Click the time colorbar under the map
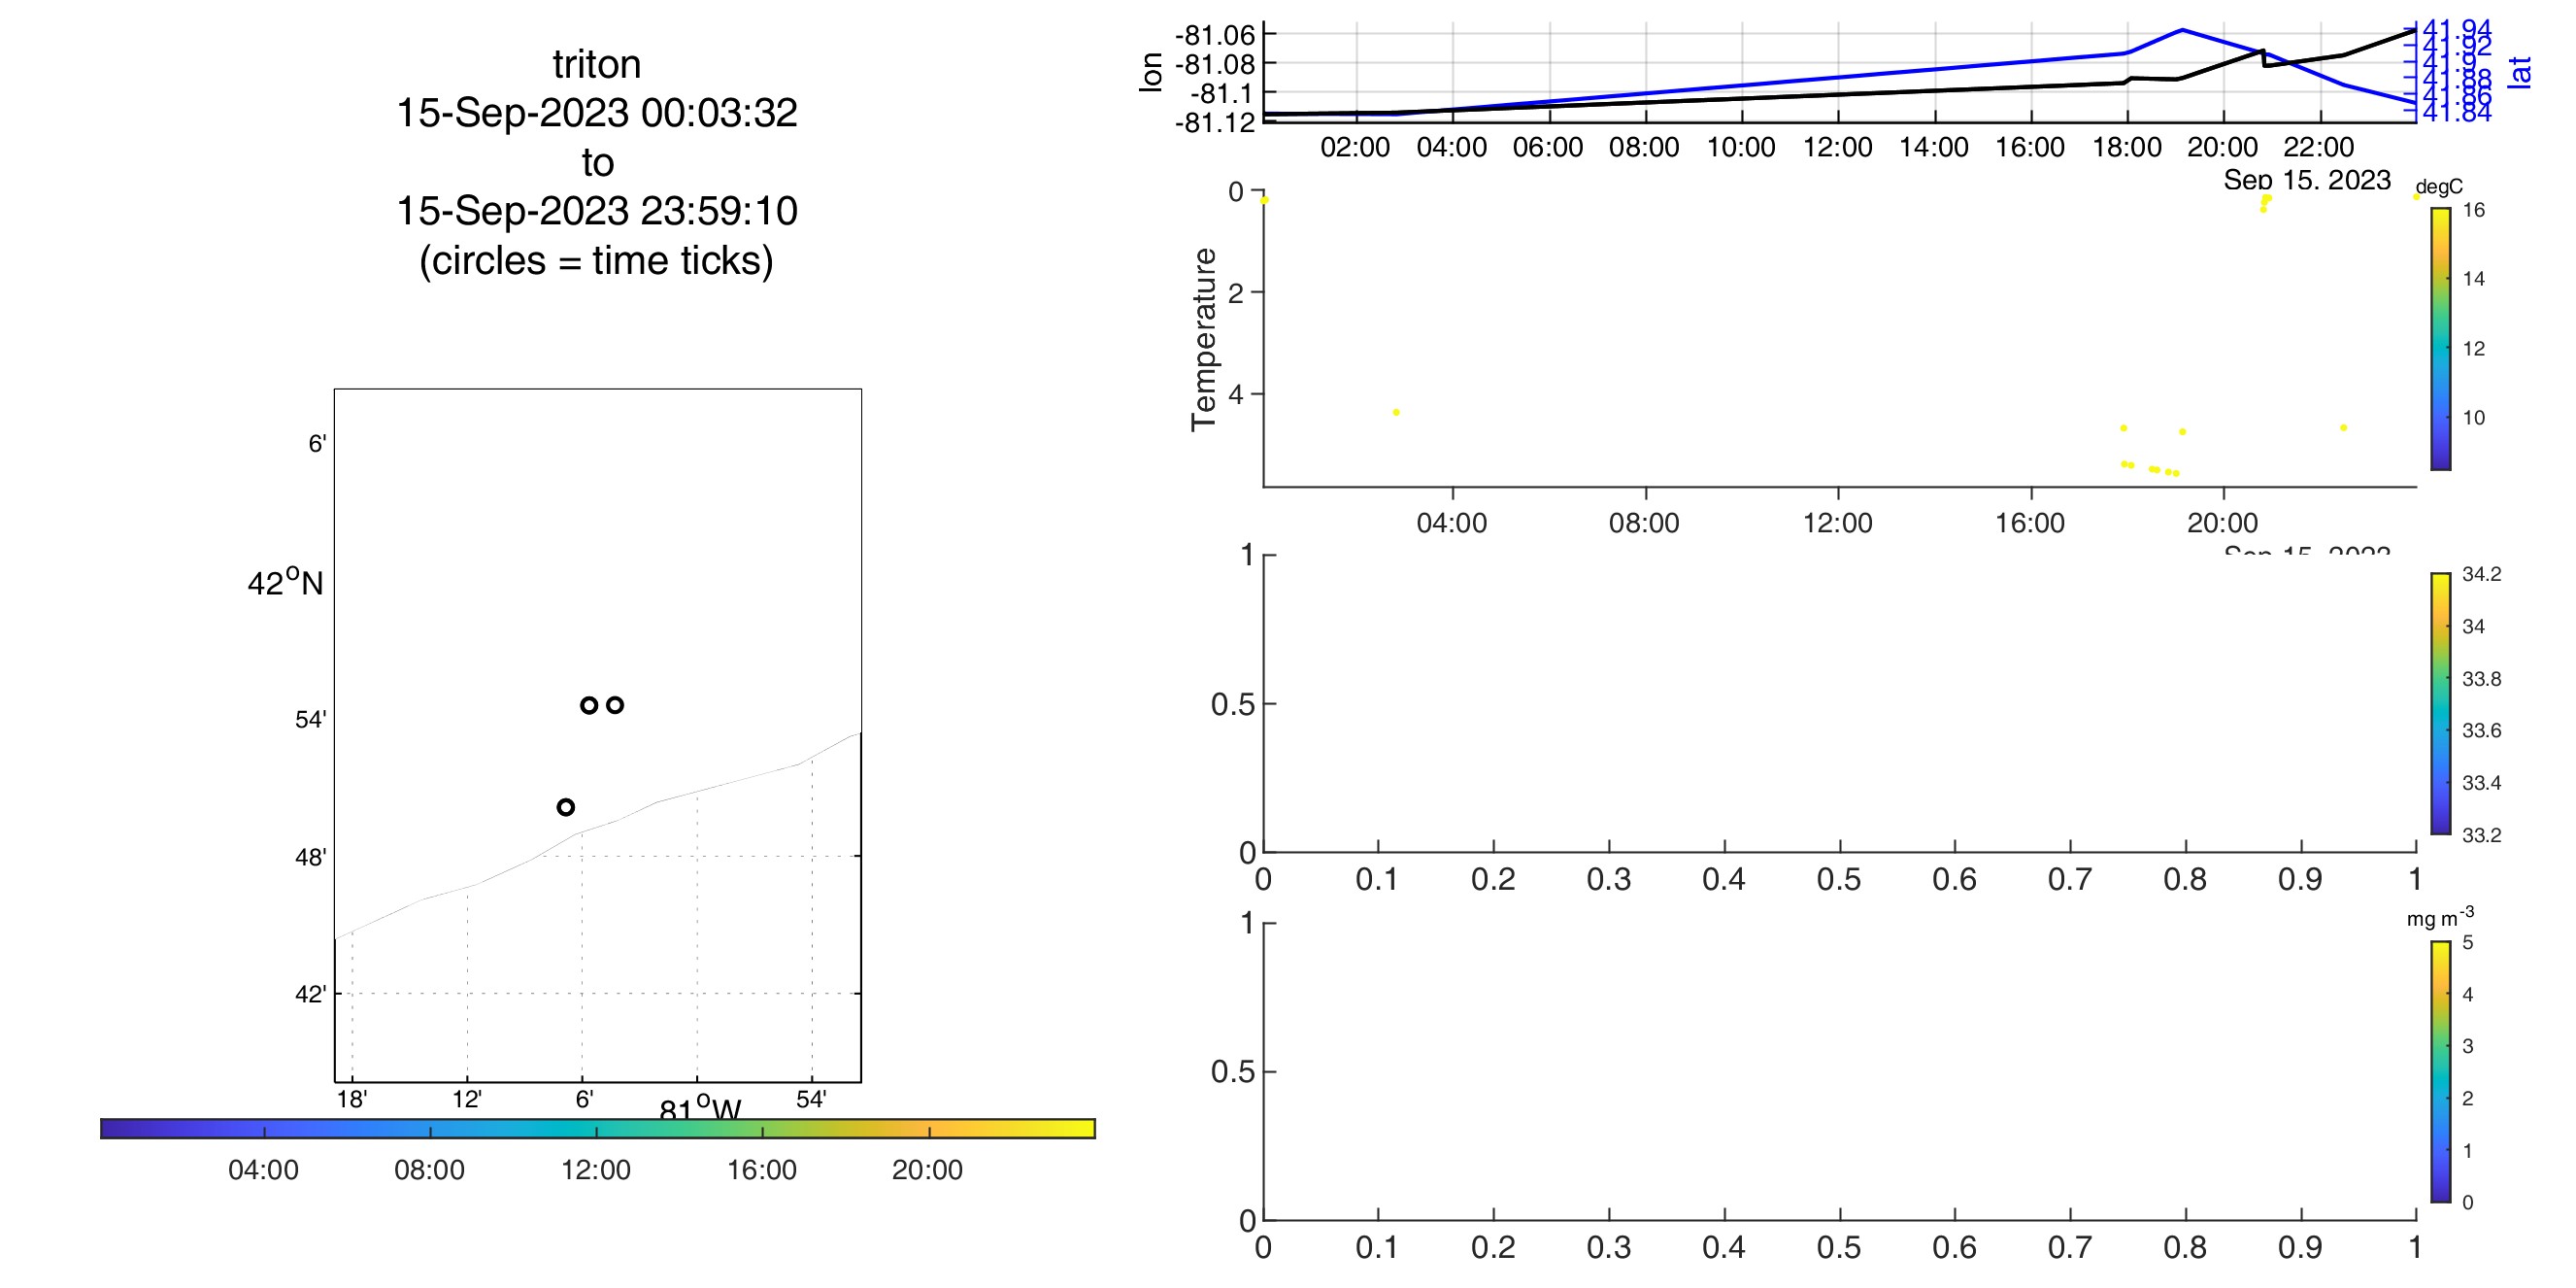Viewport: 2576px width, 1288px height. (598, 1129)
